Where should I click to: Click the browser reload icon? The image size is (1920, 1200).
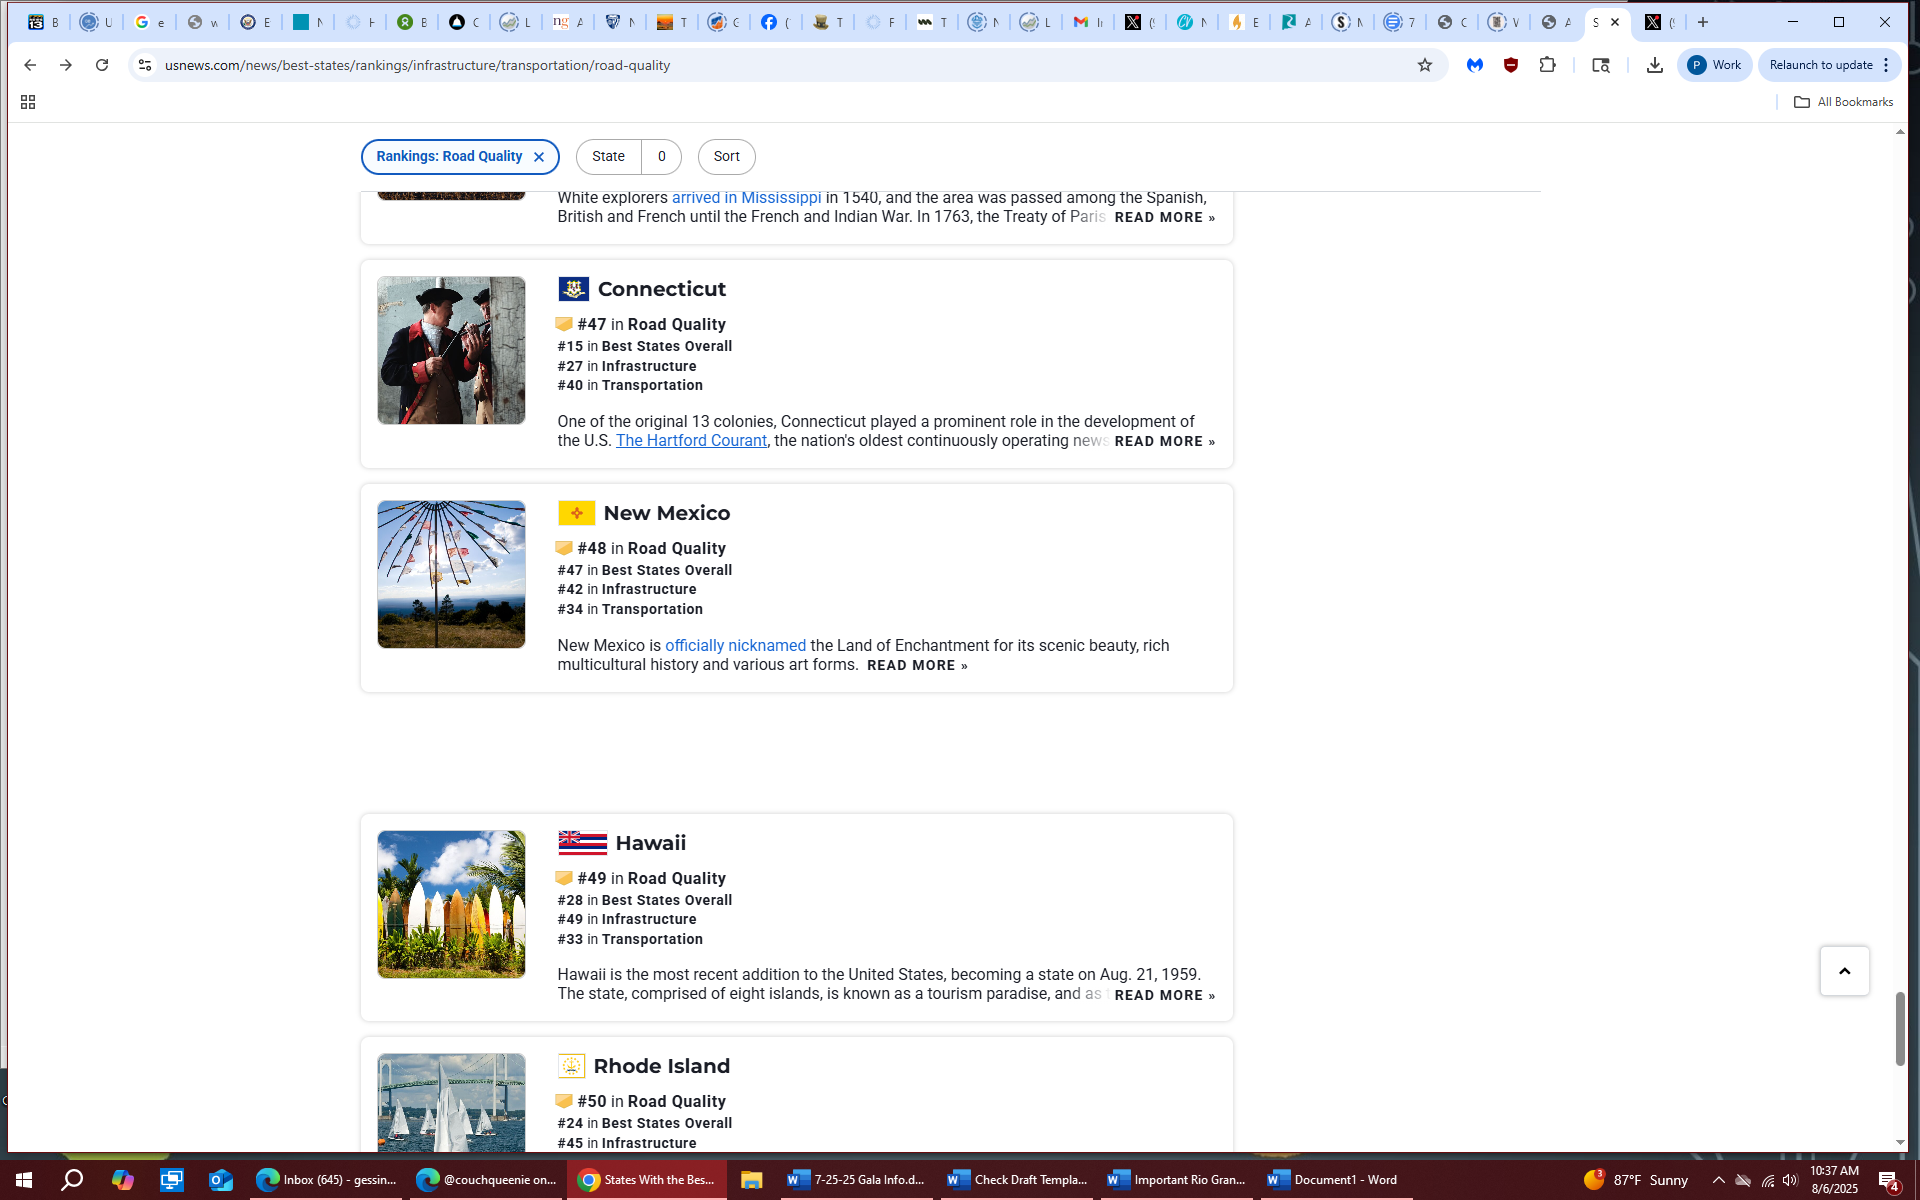(x=102, y=65)
